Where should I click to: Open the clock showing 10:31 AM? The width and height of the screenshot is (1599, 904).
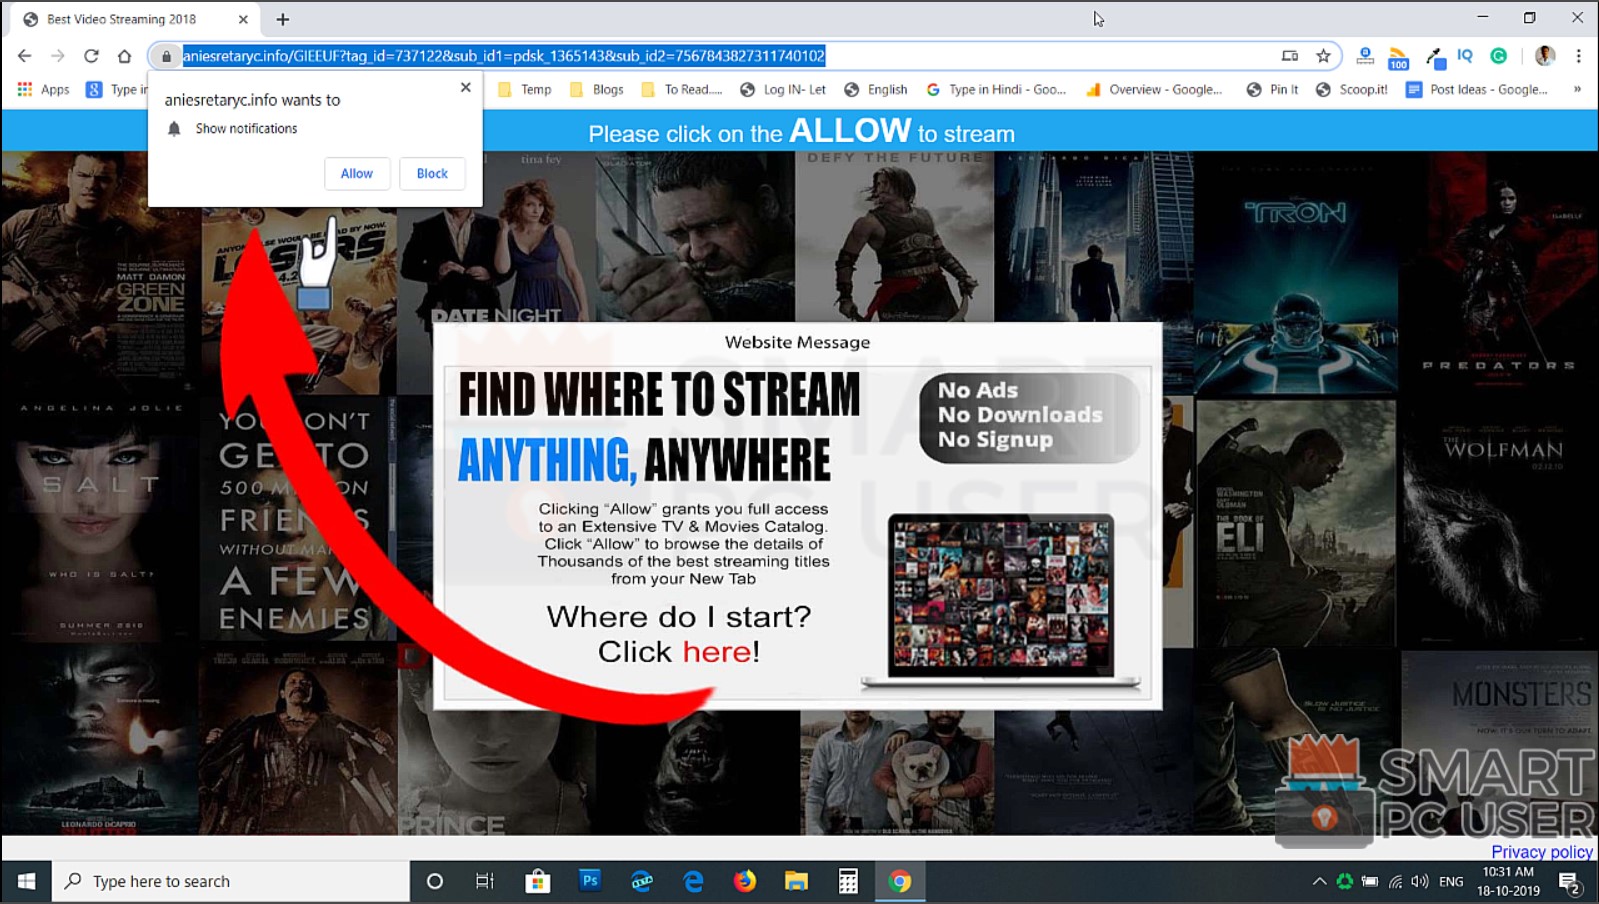coord(1508,881)
